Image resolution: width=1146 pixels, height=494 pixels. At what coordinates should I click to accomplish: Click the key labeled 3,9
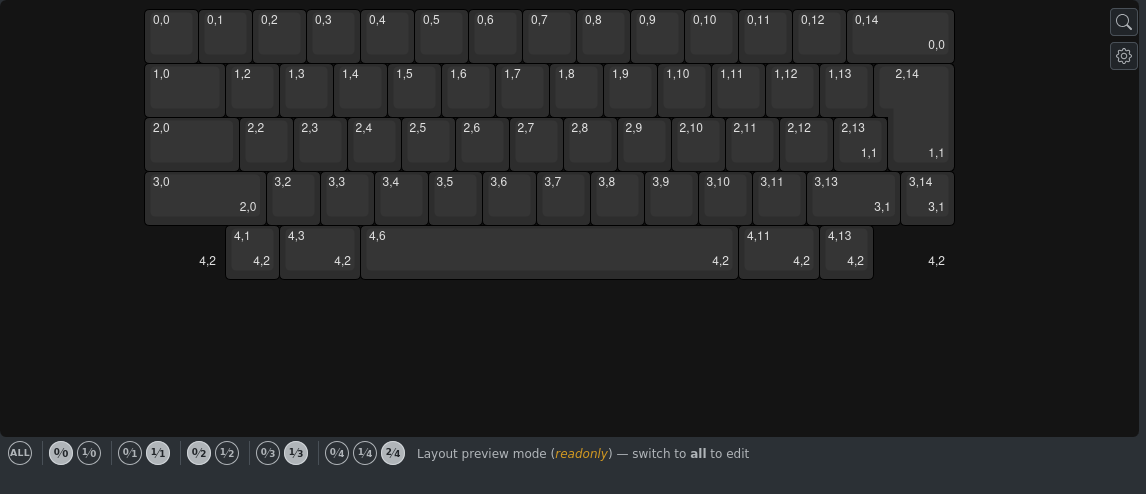tap(671, 198)
